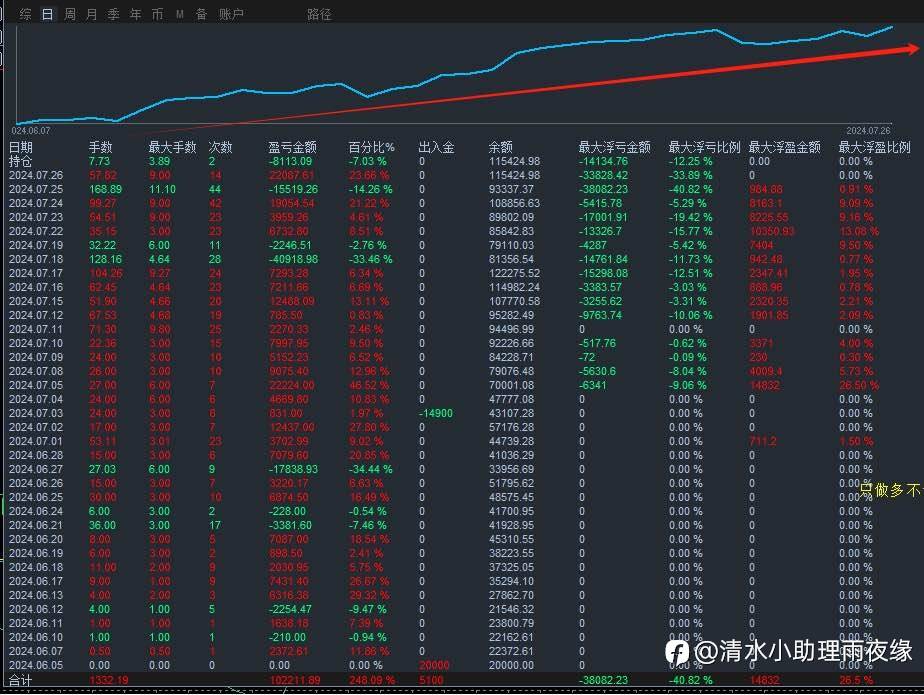Click the 最大浮亏金额 column header
This screenshot has width=924, height=695.
(615, 147)
